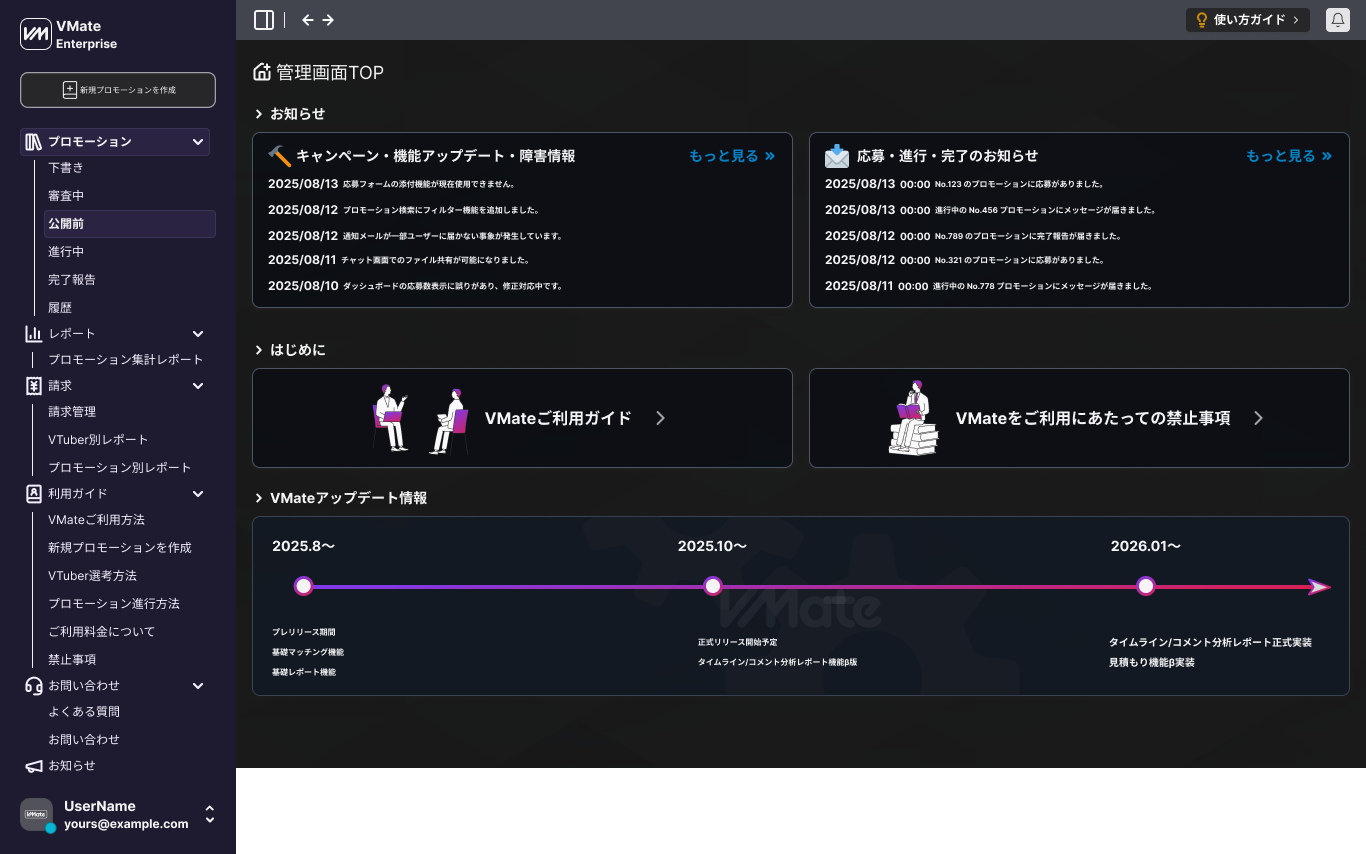Collapse the レポート section chevron
The width and height of the screenshot is (1366, 854).
198,334
